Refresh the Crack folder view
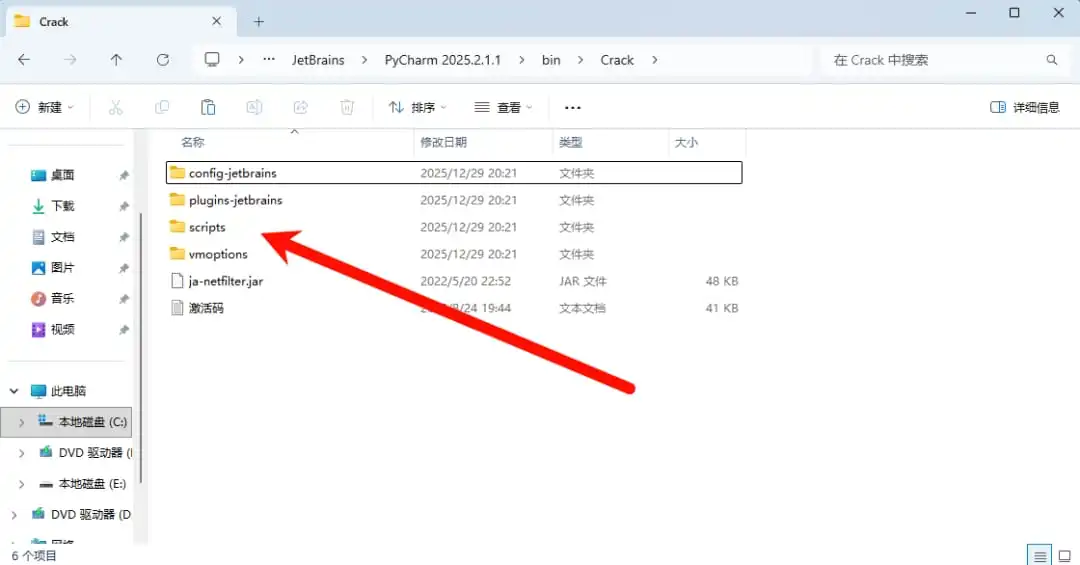Screen dimensions: 1080x565 [x=163, y=60]
